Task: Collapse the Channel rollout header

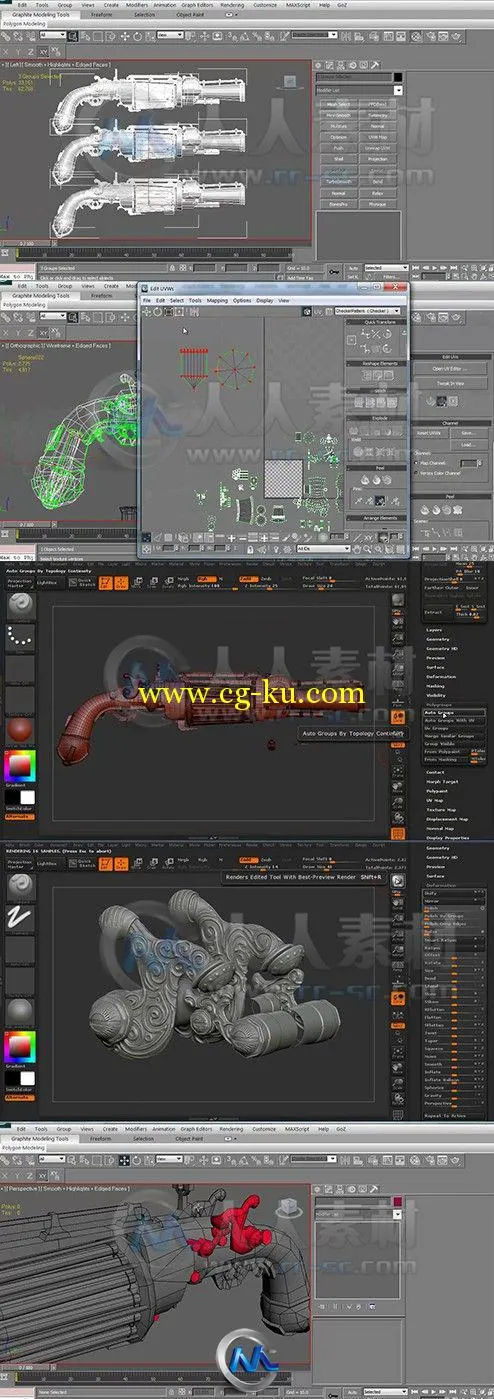Action: [449, 422]
